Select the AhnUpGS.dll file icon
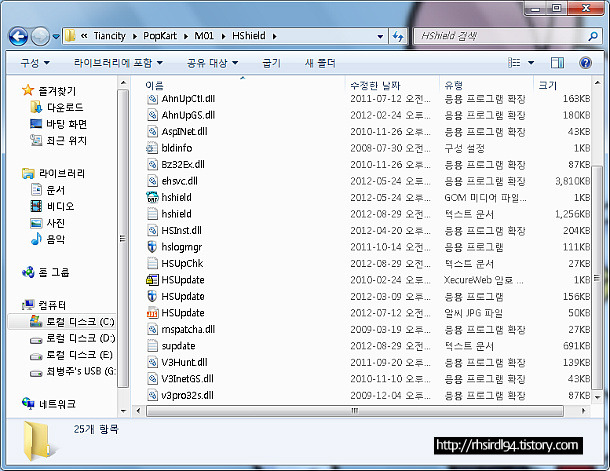This screenshot has width=610, height=471. [x=152, y=115]
